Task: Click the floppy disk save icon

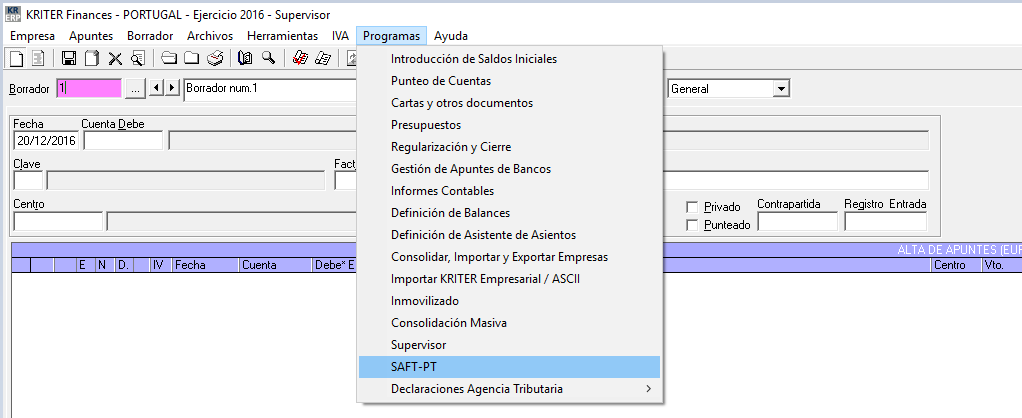Action: pyautogui.click(x=69, y=58)
